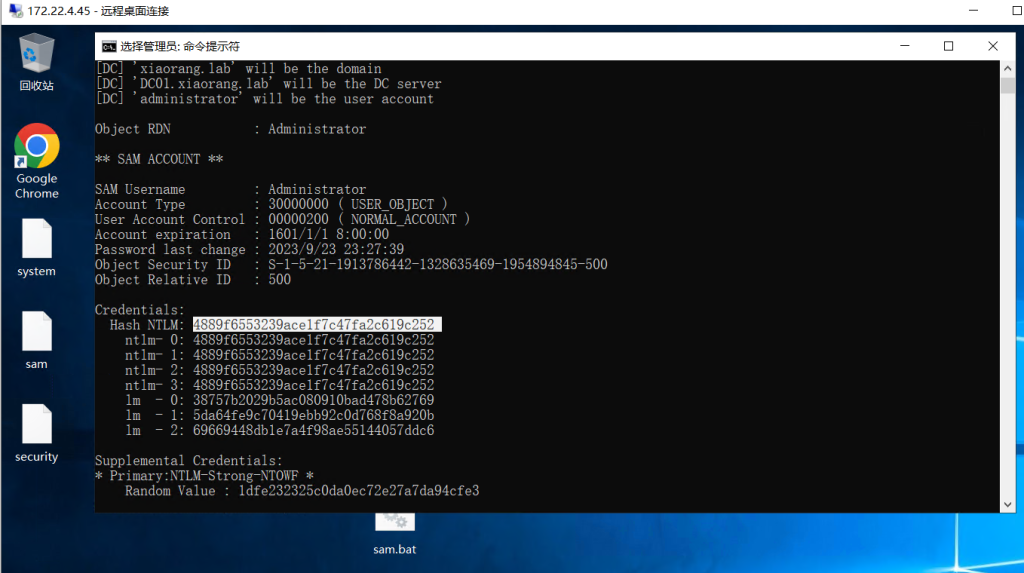Open the Recycle Bin desktop icon

click(x=37, y=58)
